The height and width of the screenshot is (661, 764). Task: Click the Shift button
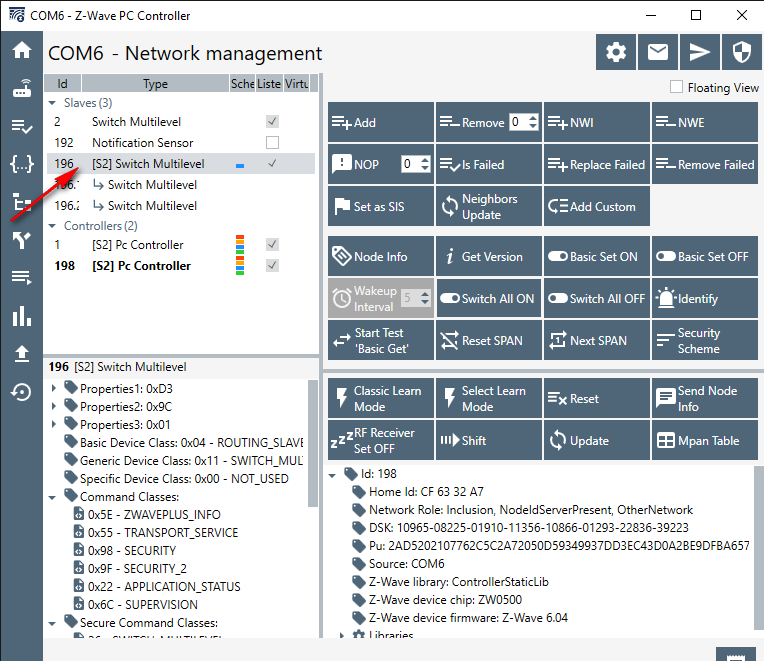coord(489,440)
